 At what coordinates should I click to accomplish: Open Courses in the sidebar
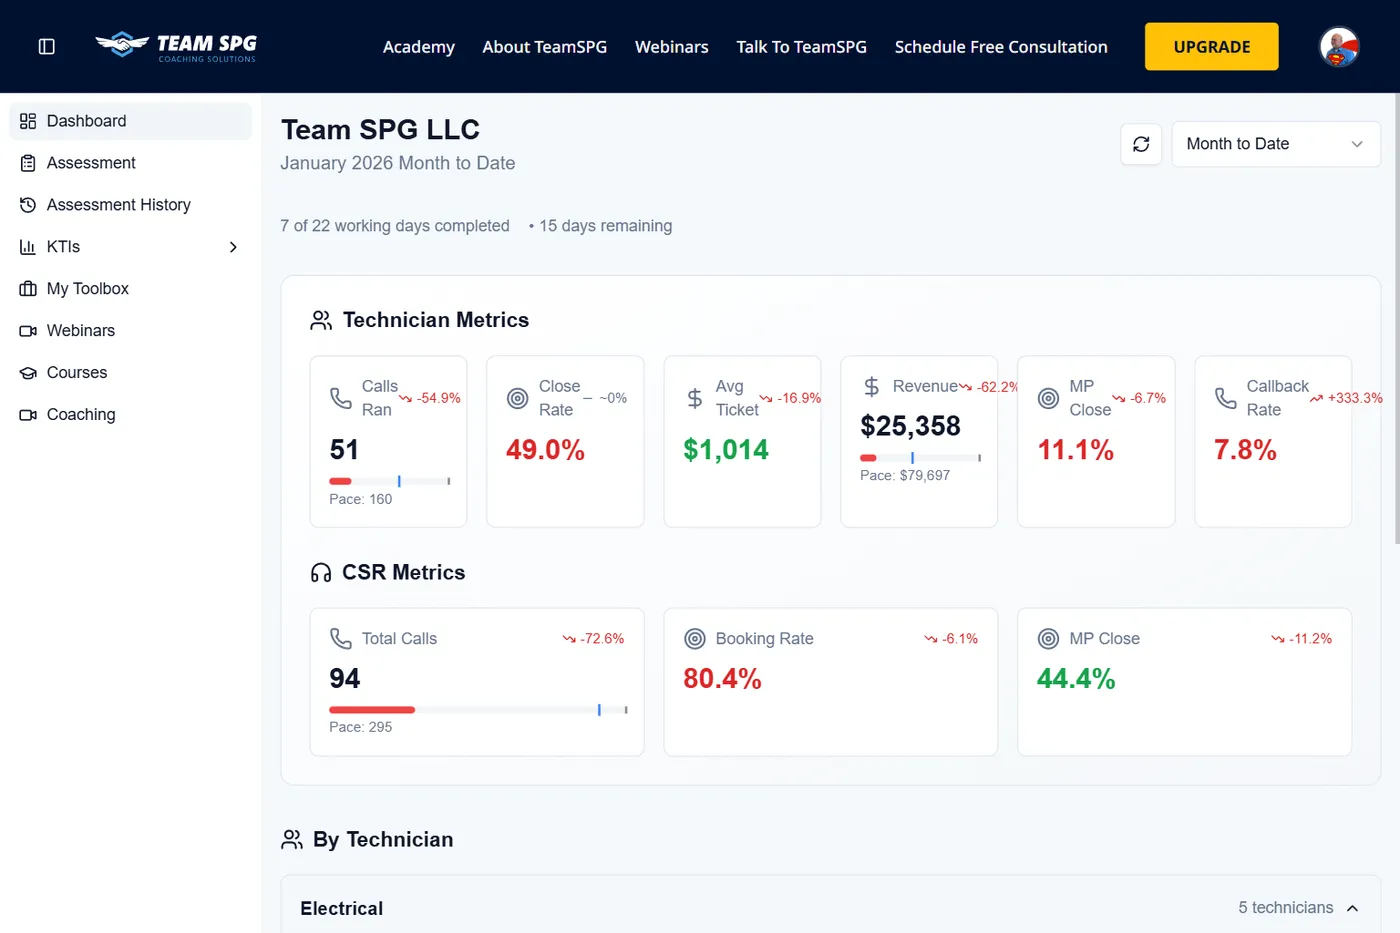(131, 373)
